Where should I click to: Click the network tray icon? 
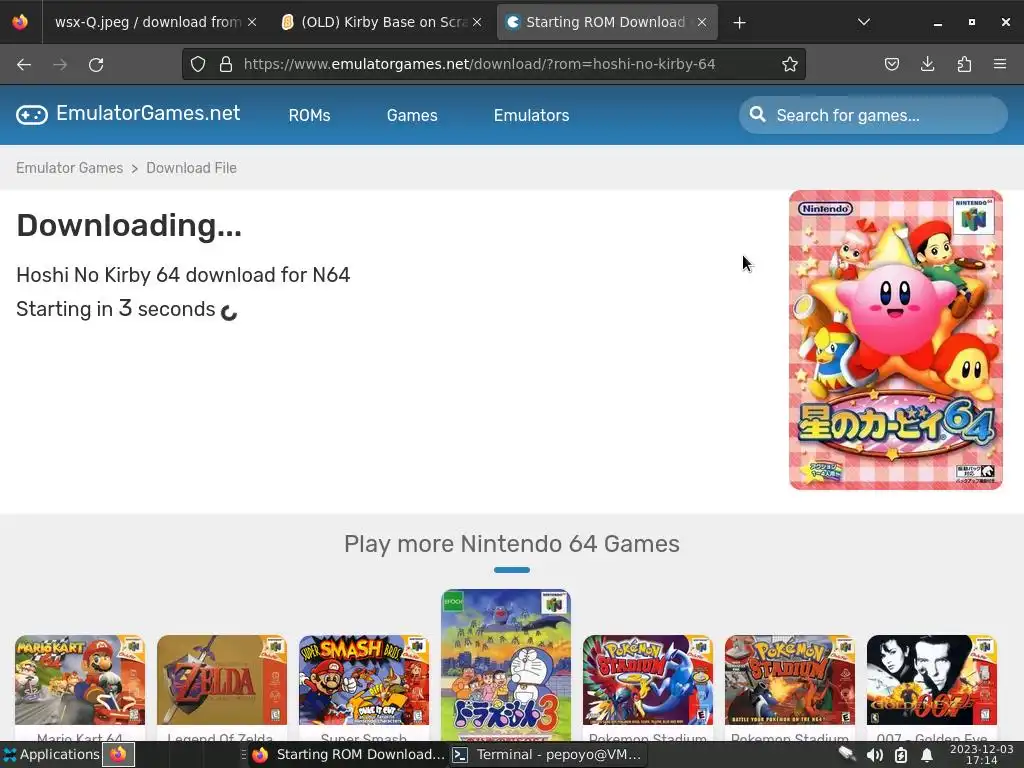click(847, 755)
